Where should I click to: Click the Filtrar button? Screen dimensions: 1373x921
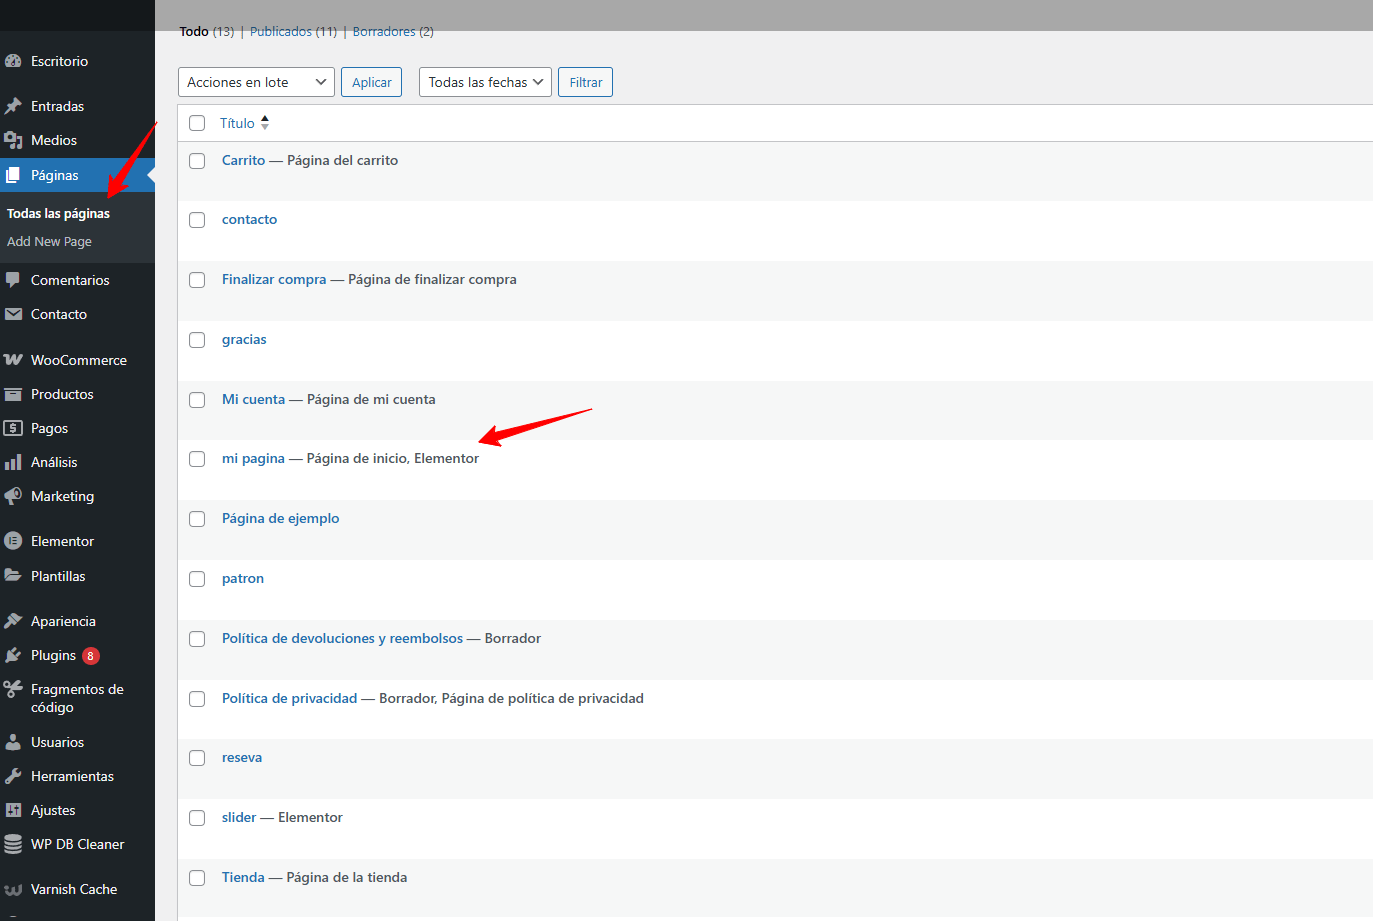click(585, 82)
